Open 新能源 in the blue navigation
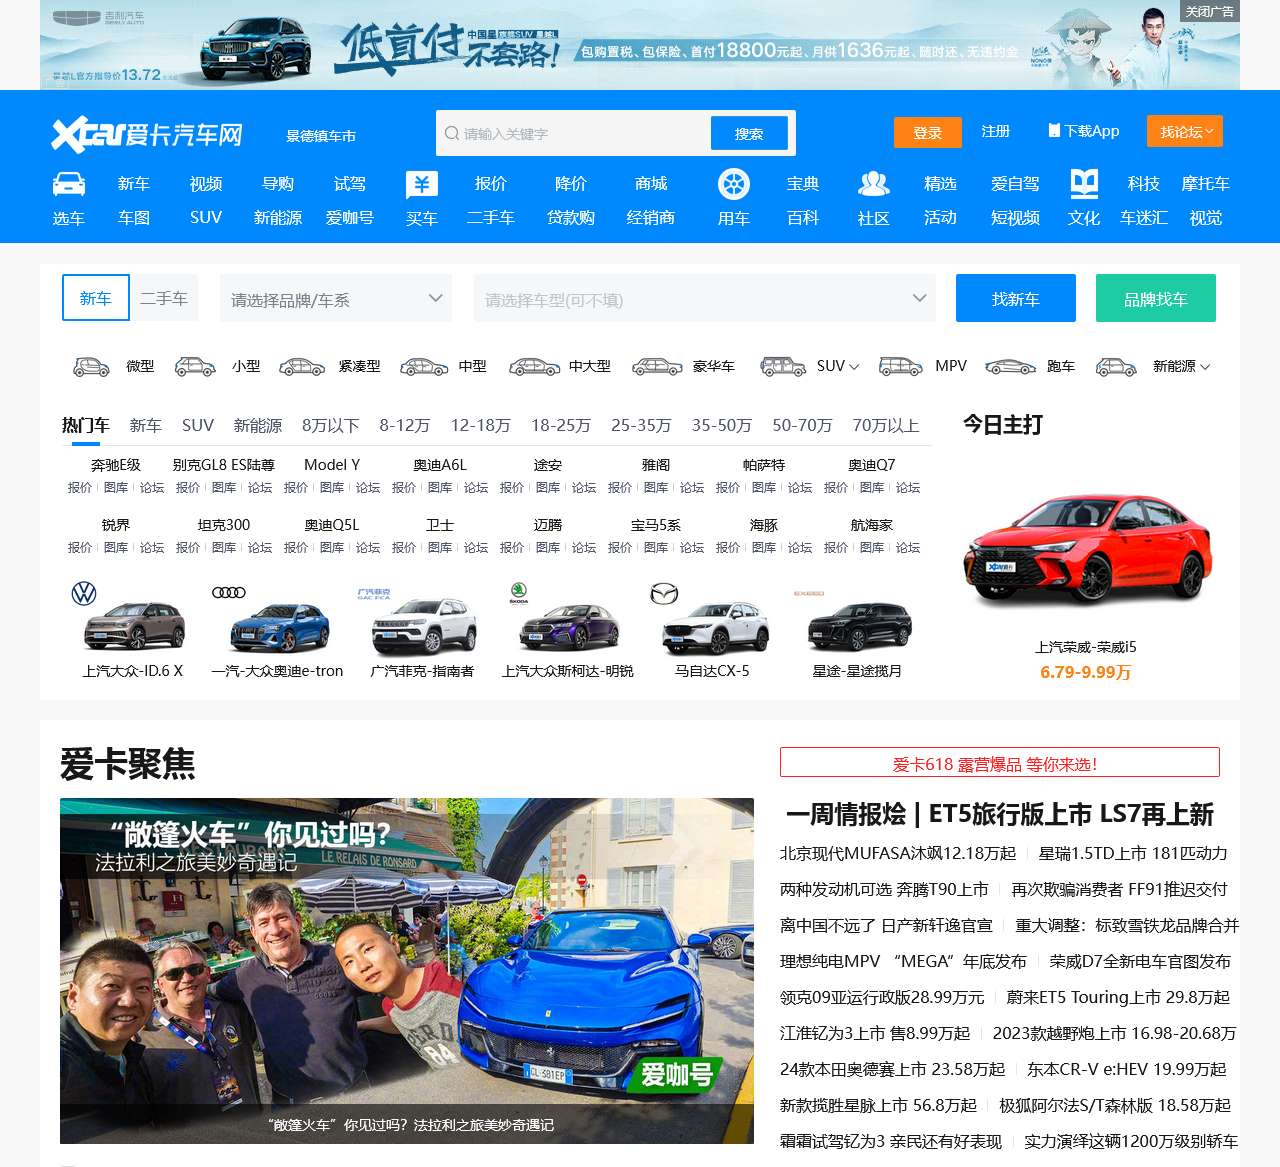1280x1167 pixels. [278, 218]
